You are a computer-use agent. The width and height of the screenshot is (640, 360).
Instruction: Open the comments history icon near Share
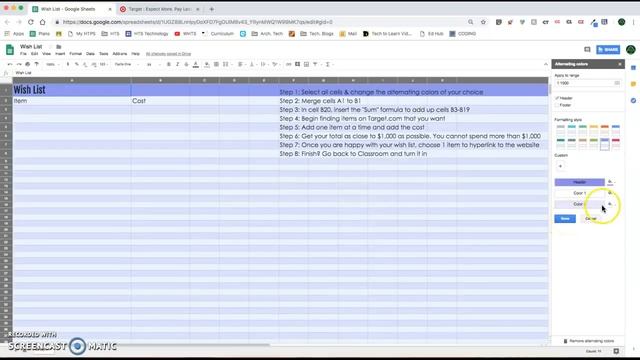pos(587,50)
